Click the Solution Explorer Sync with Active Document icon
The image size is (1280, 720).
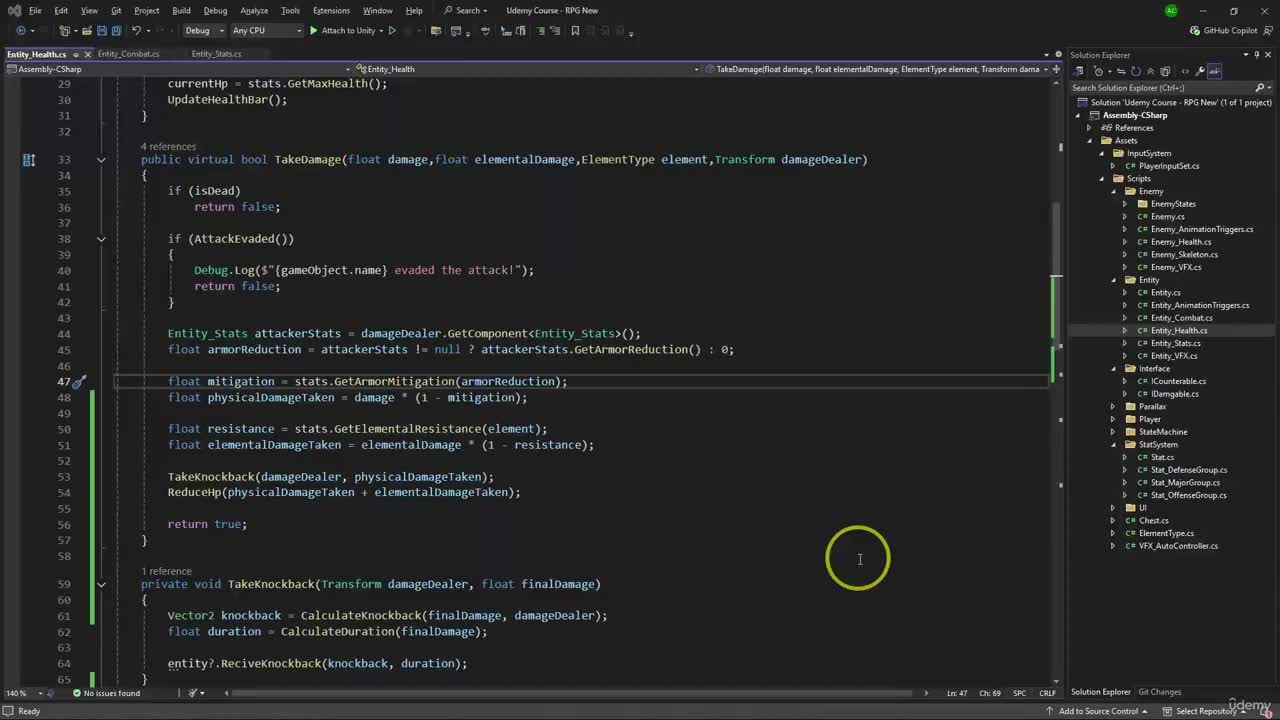1122,71
